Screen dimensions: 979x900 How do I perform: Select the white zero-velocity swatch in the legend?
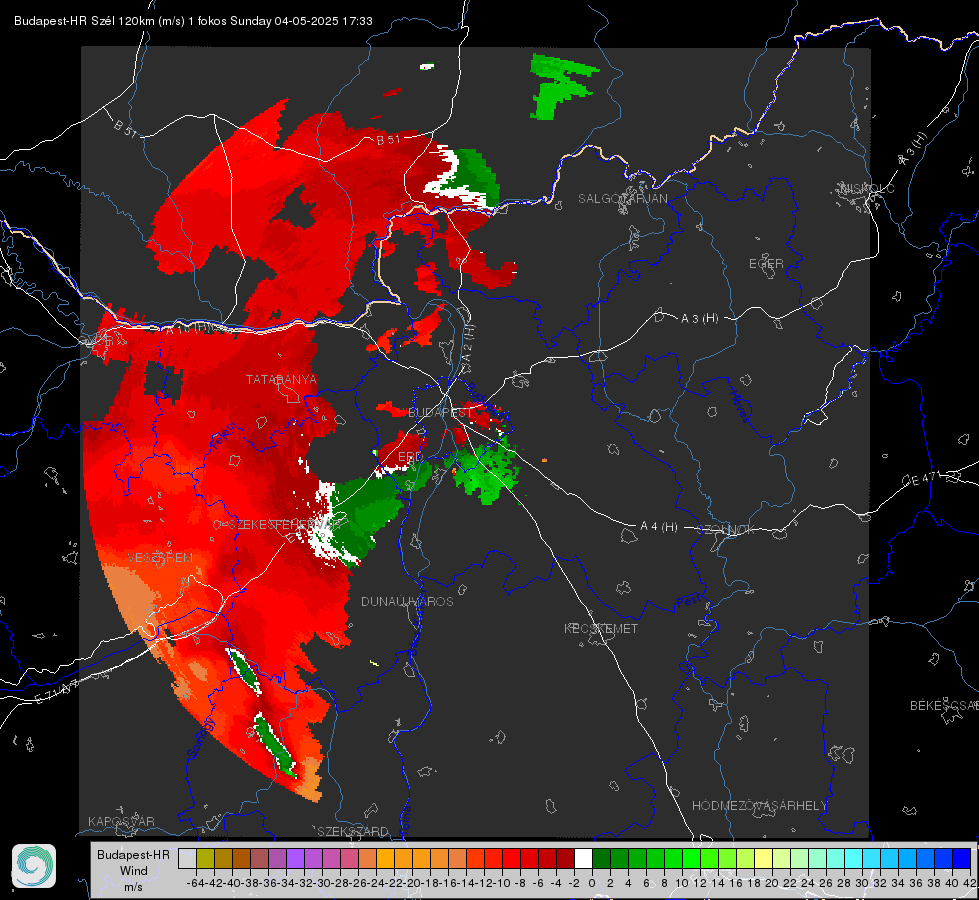pyautogui.click(x=583, y=858)
